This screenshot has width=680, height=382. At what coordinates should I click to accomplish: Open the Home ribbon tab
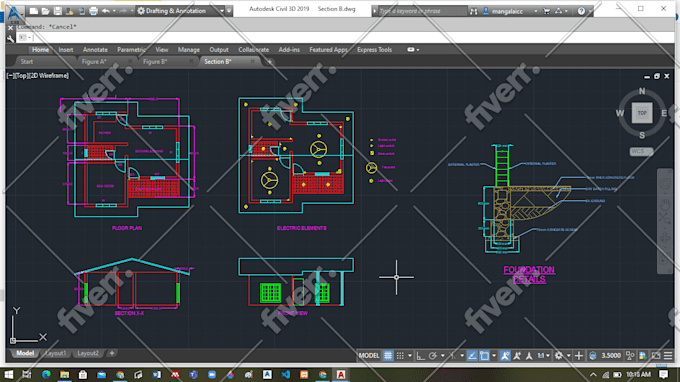[x=40, y=50]
